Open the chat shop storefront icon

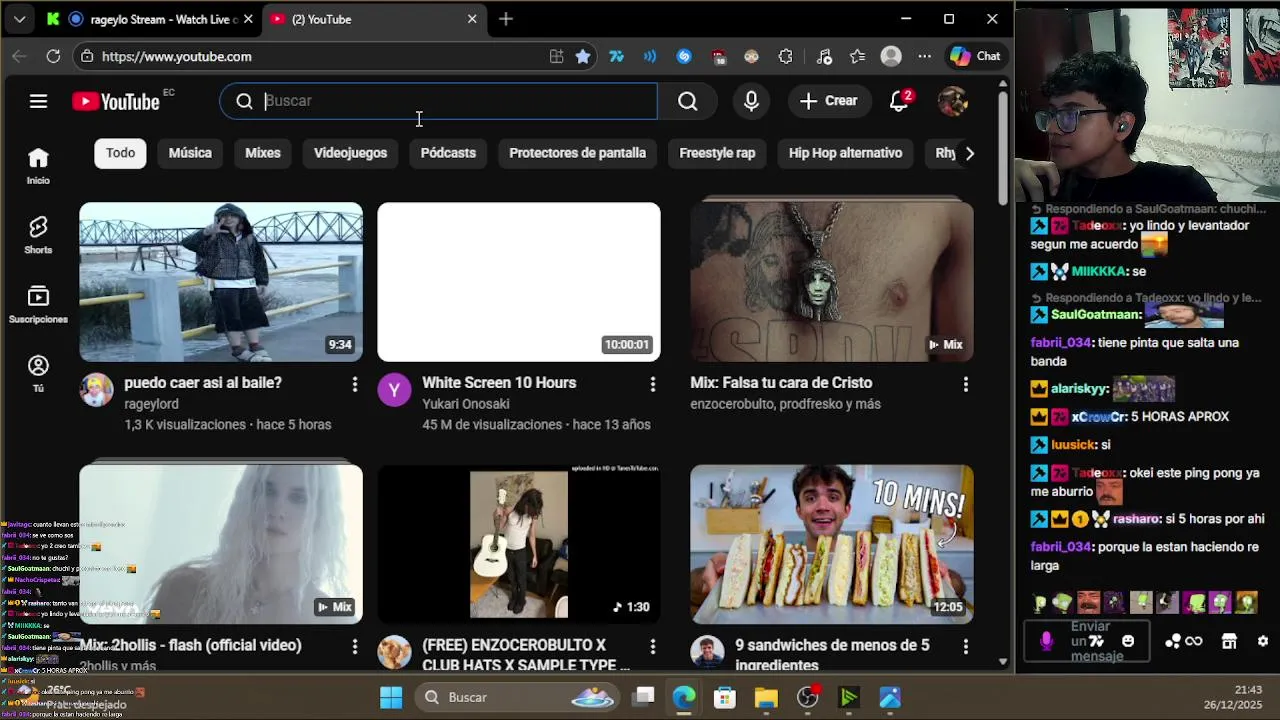pos(1229,641)
